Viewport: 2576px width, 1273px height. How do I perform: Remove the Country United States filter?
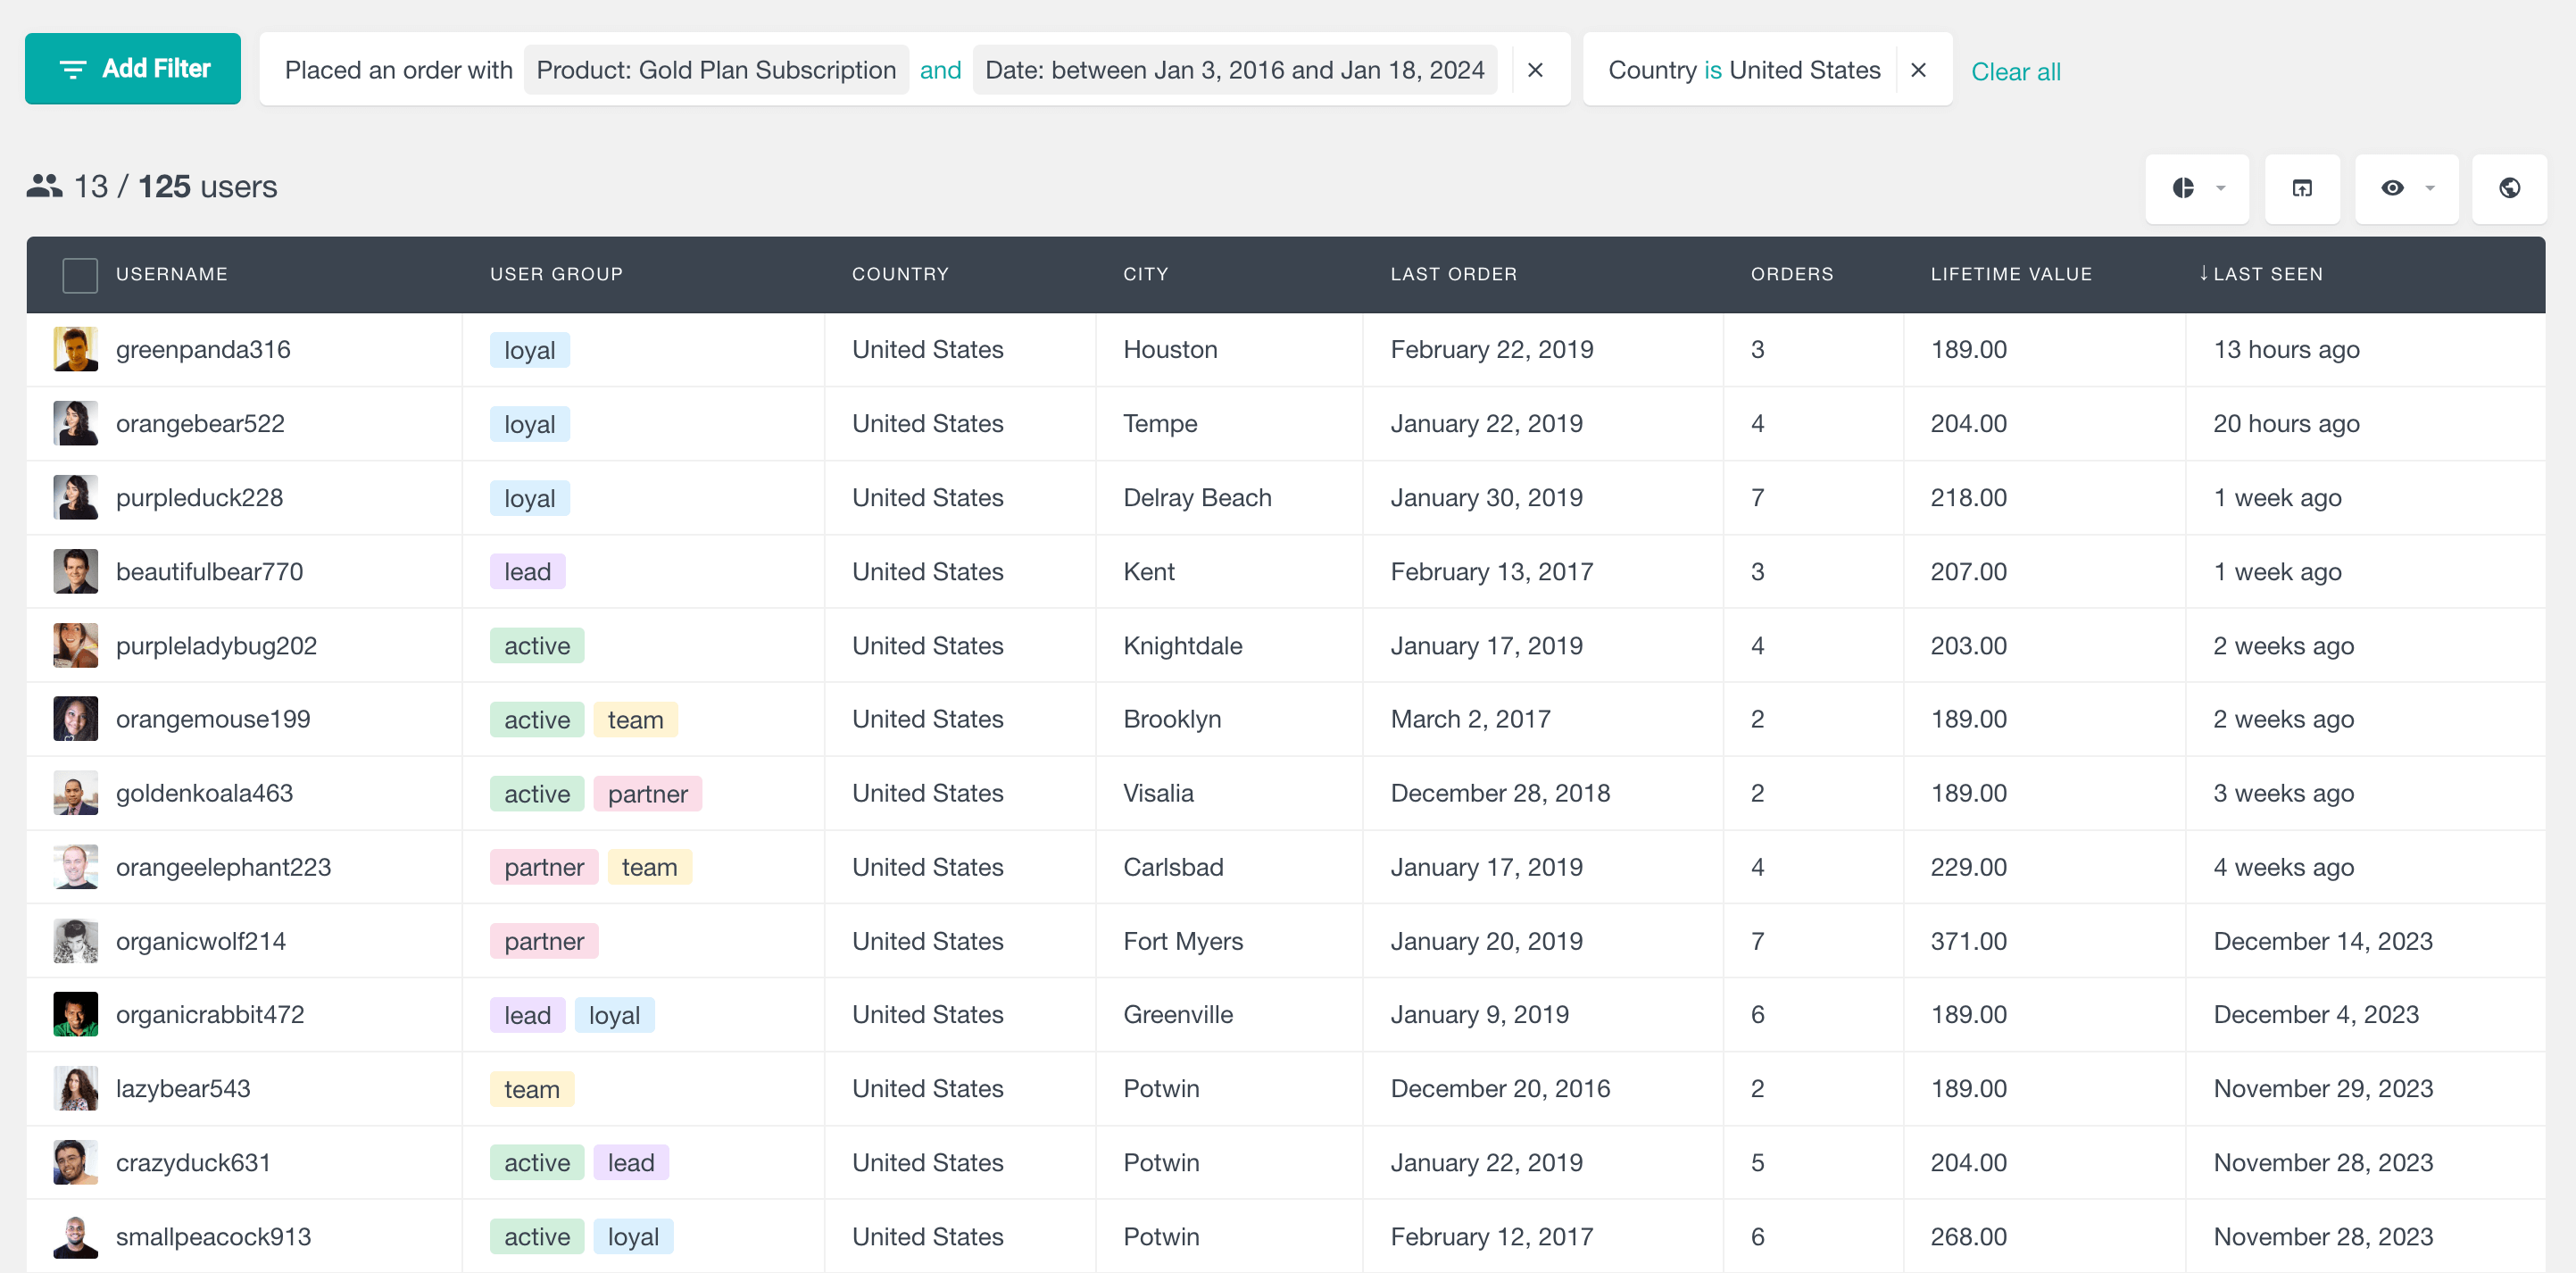(x=1917, y=70)
